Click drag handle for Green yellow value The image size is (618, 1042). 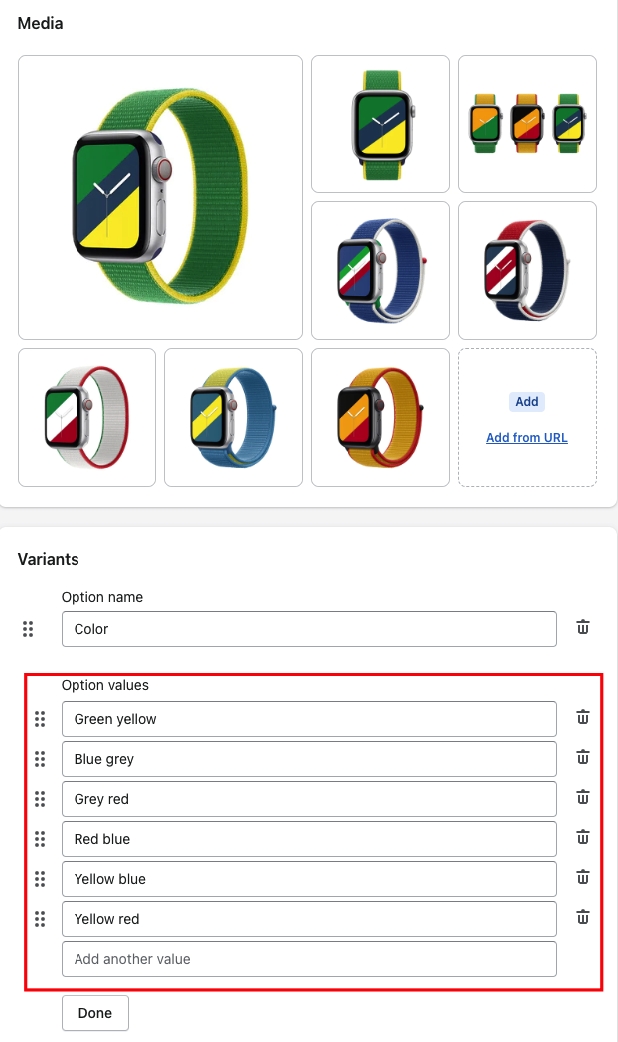pos(40,719)
